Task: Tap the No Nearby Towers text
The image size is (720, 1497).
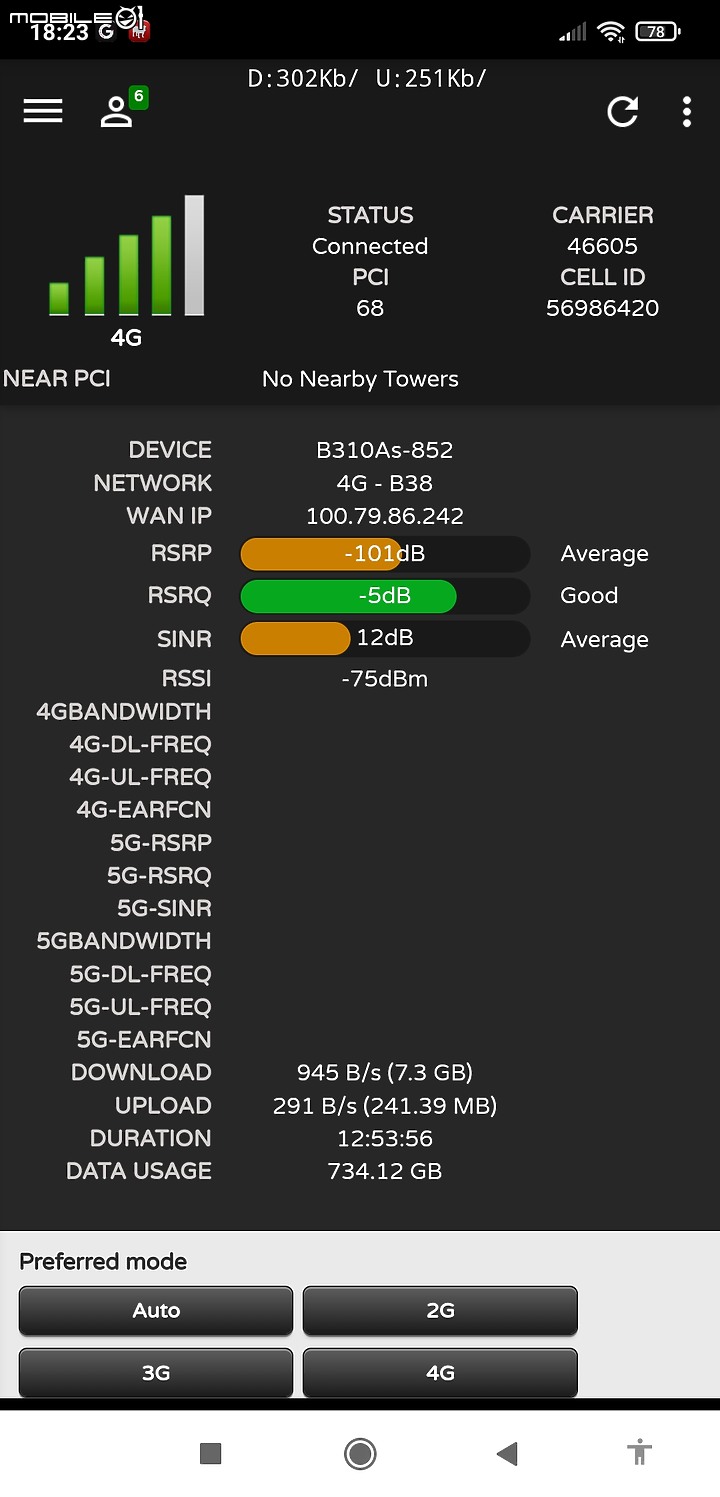Action: click(360, 379)
